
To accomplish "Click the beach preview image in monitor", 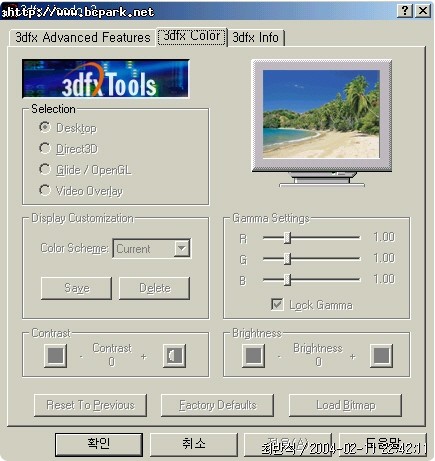I will click(x=321, y=114).
